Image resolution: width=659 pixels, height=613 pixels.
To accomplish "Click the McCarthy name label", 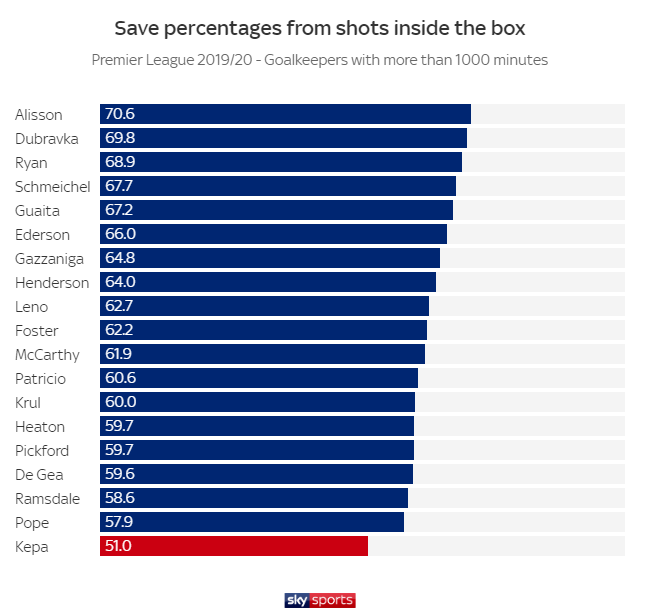I will click(x=47, y=354).
